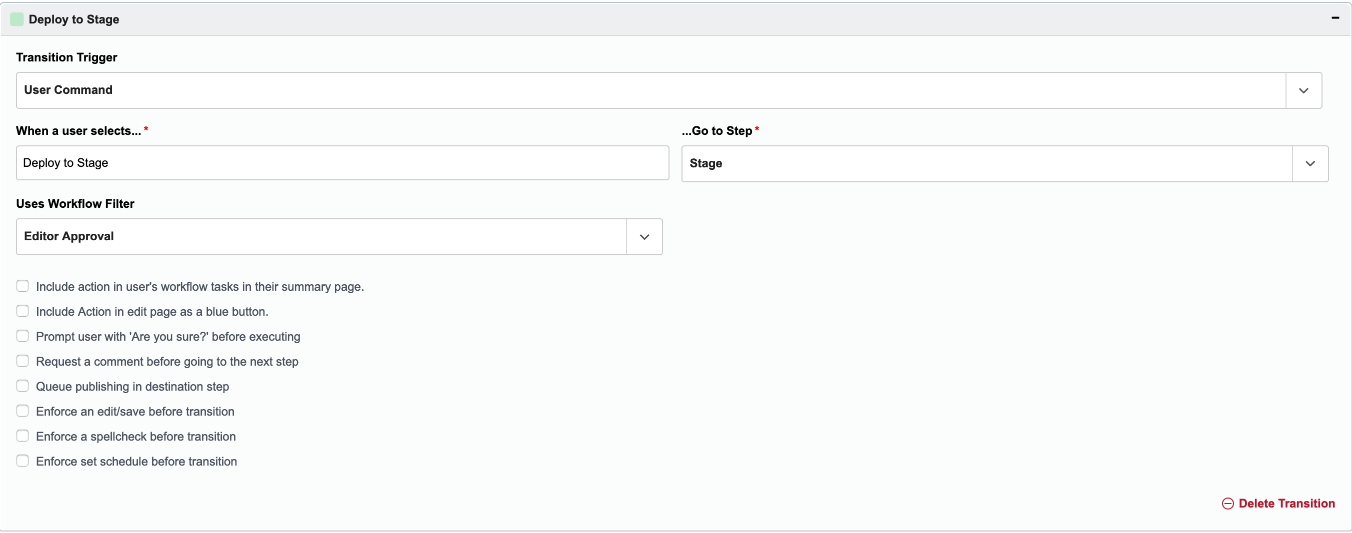Click the green Deploy to Stage color square

tap(17, 19)
